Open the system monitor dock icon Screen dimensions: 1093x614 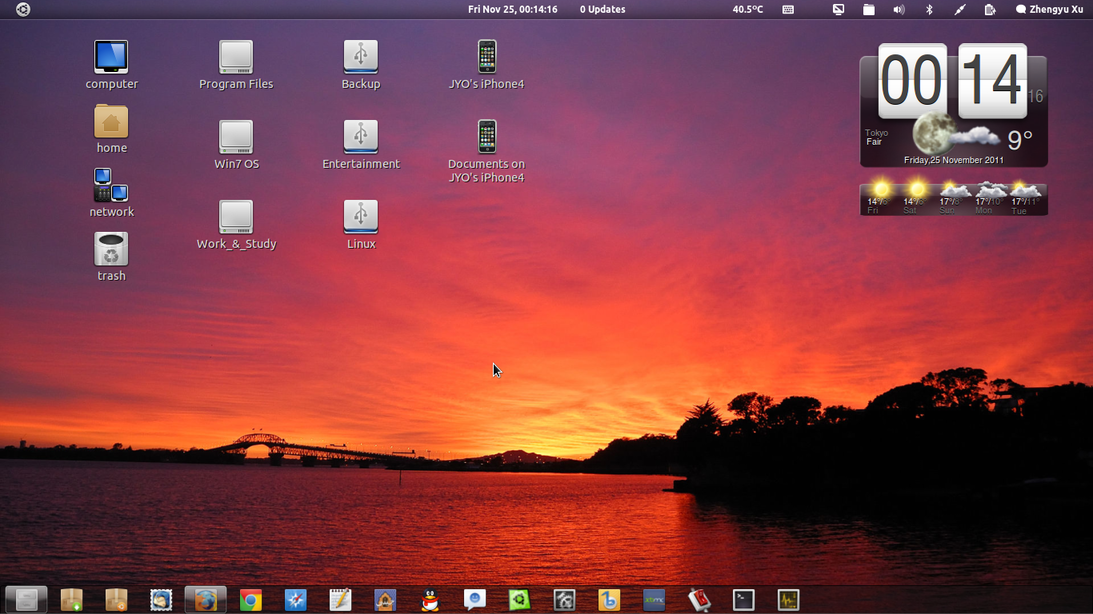(x=788, y=600)
